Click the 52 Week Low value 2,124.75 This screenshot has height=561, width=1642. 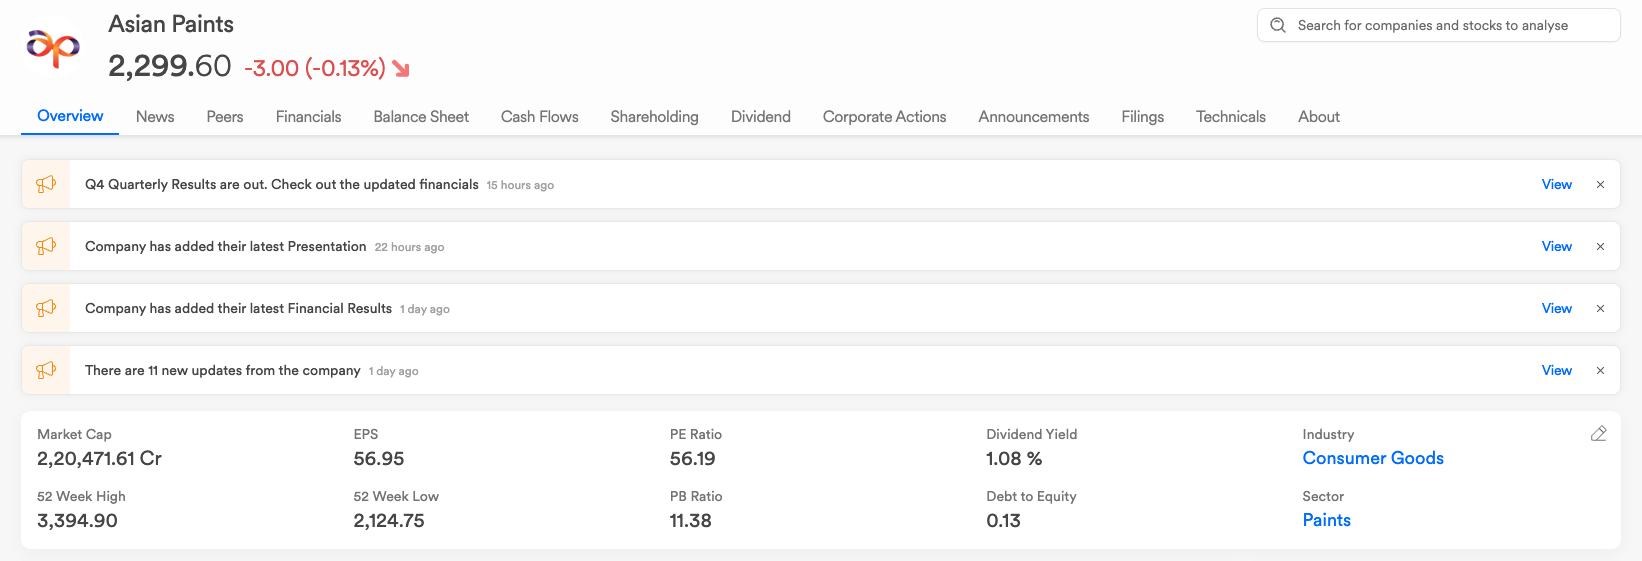[389, 520]
